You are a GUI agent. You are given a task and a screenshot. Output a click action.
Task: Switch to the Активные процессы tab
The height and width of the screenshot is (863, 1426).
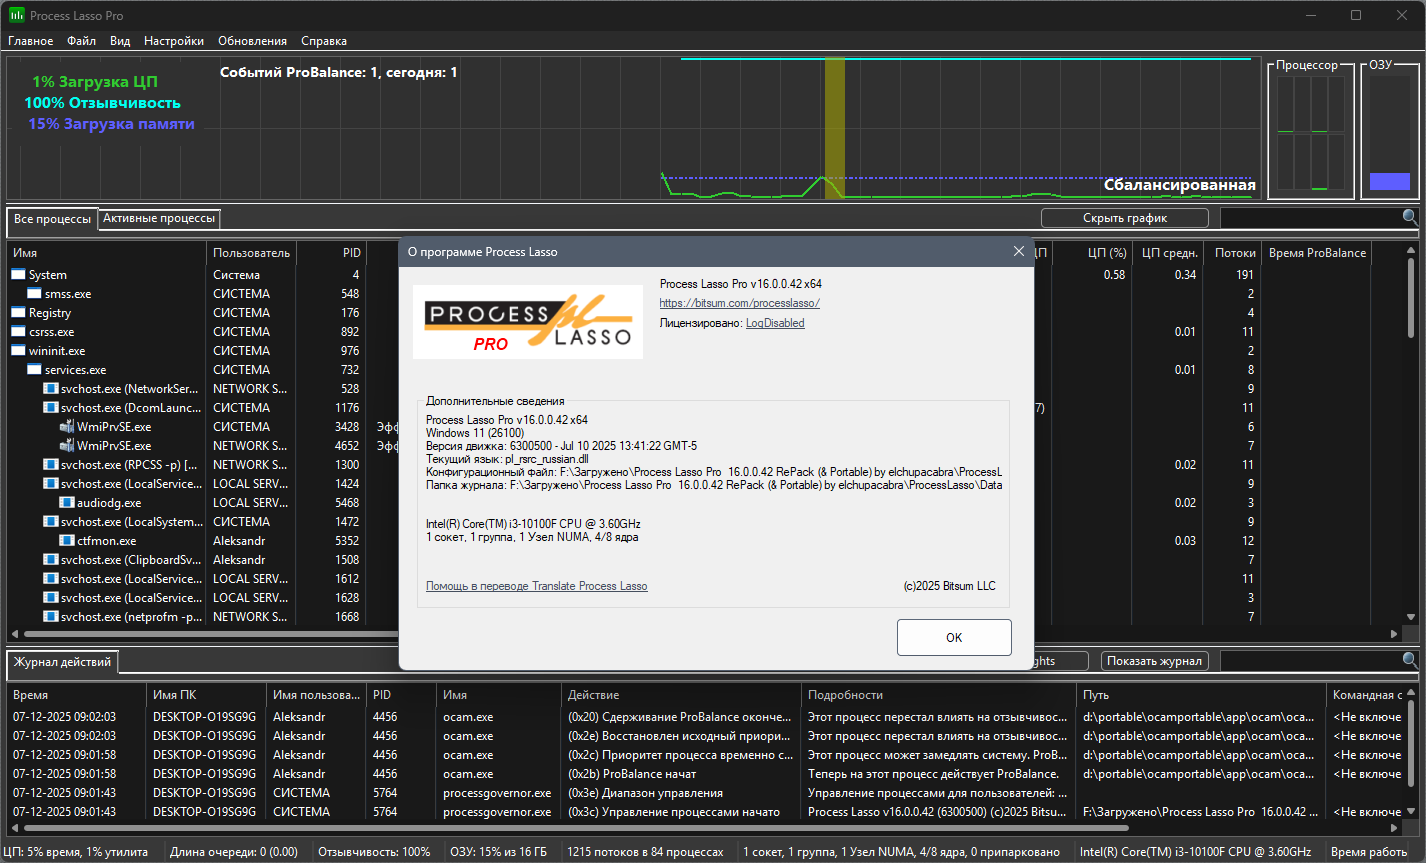pyautogui.click(x=158, y=218)
